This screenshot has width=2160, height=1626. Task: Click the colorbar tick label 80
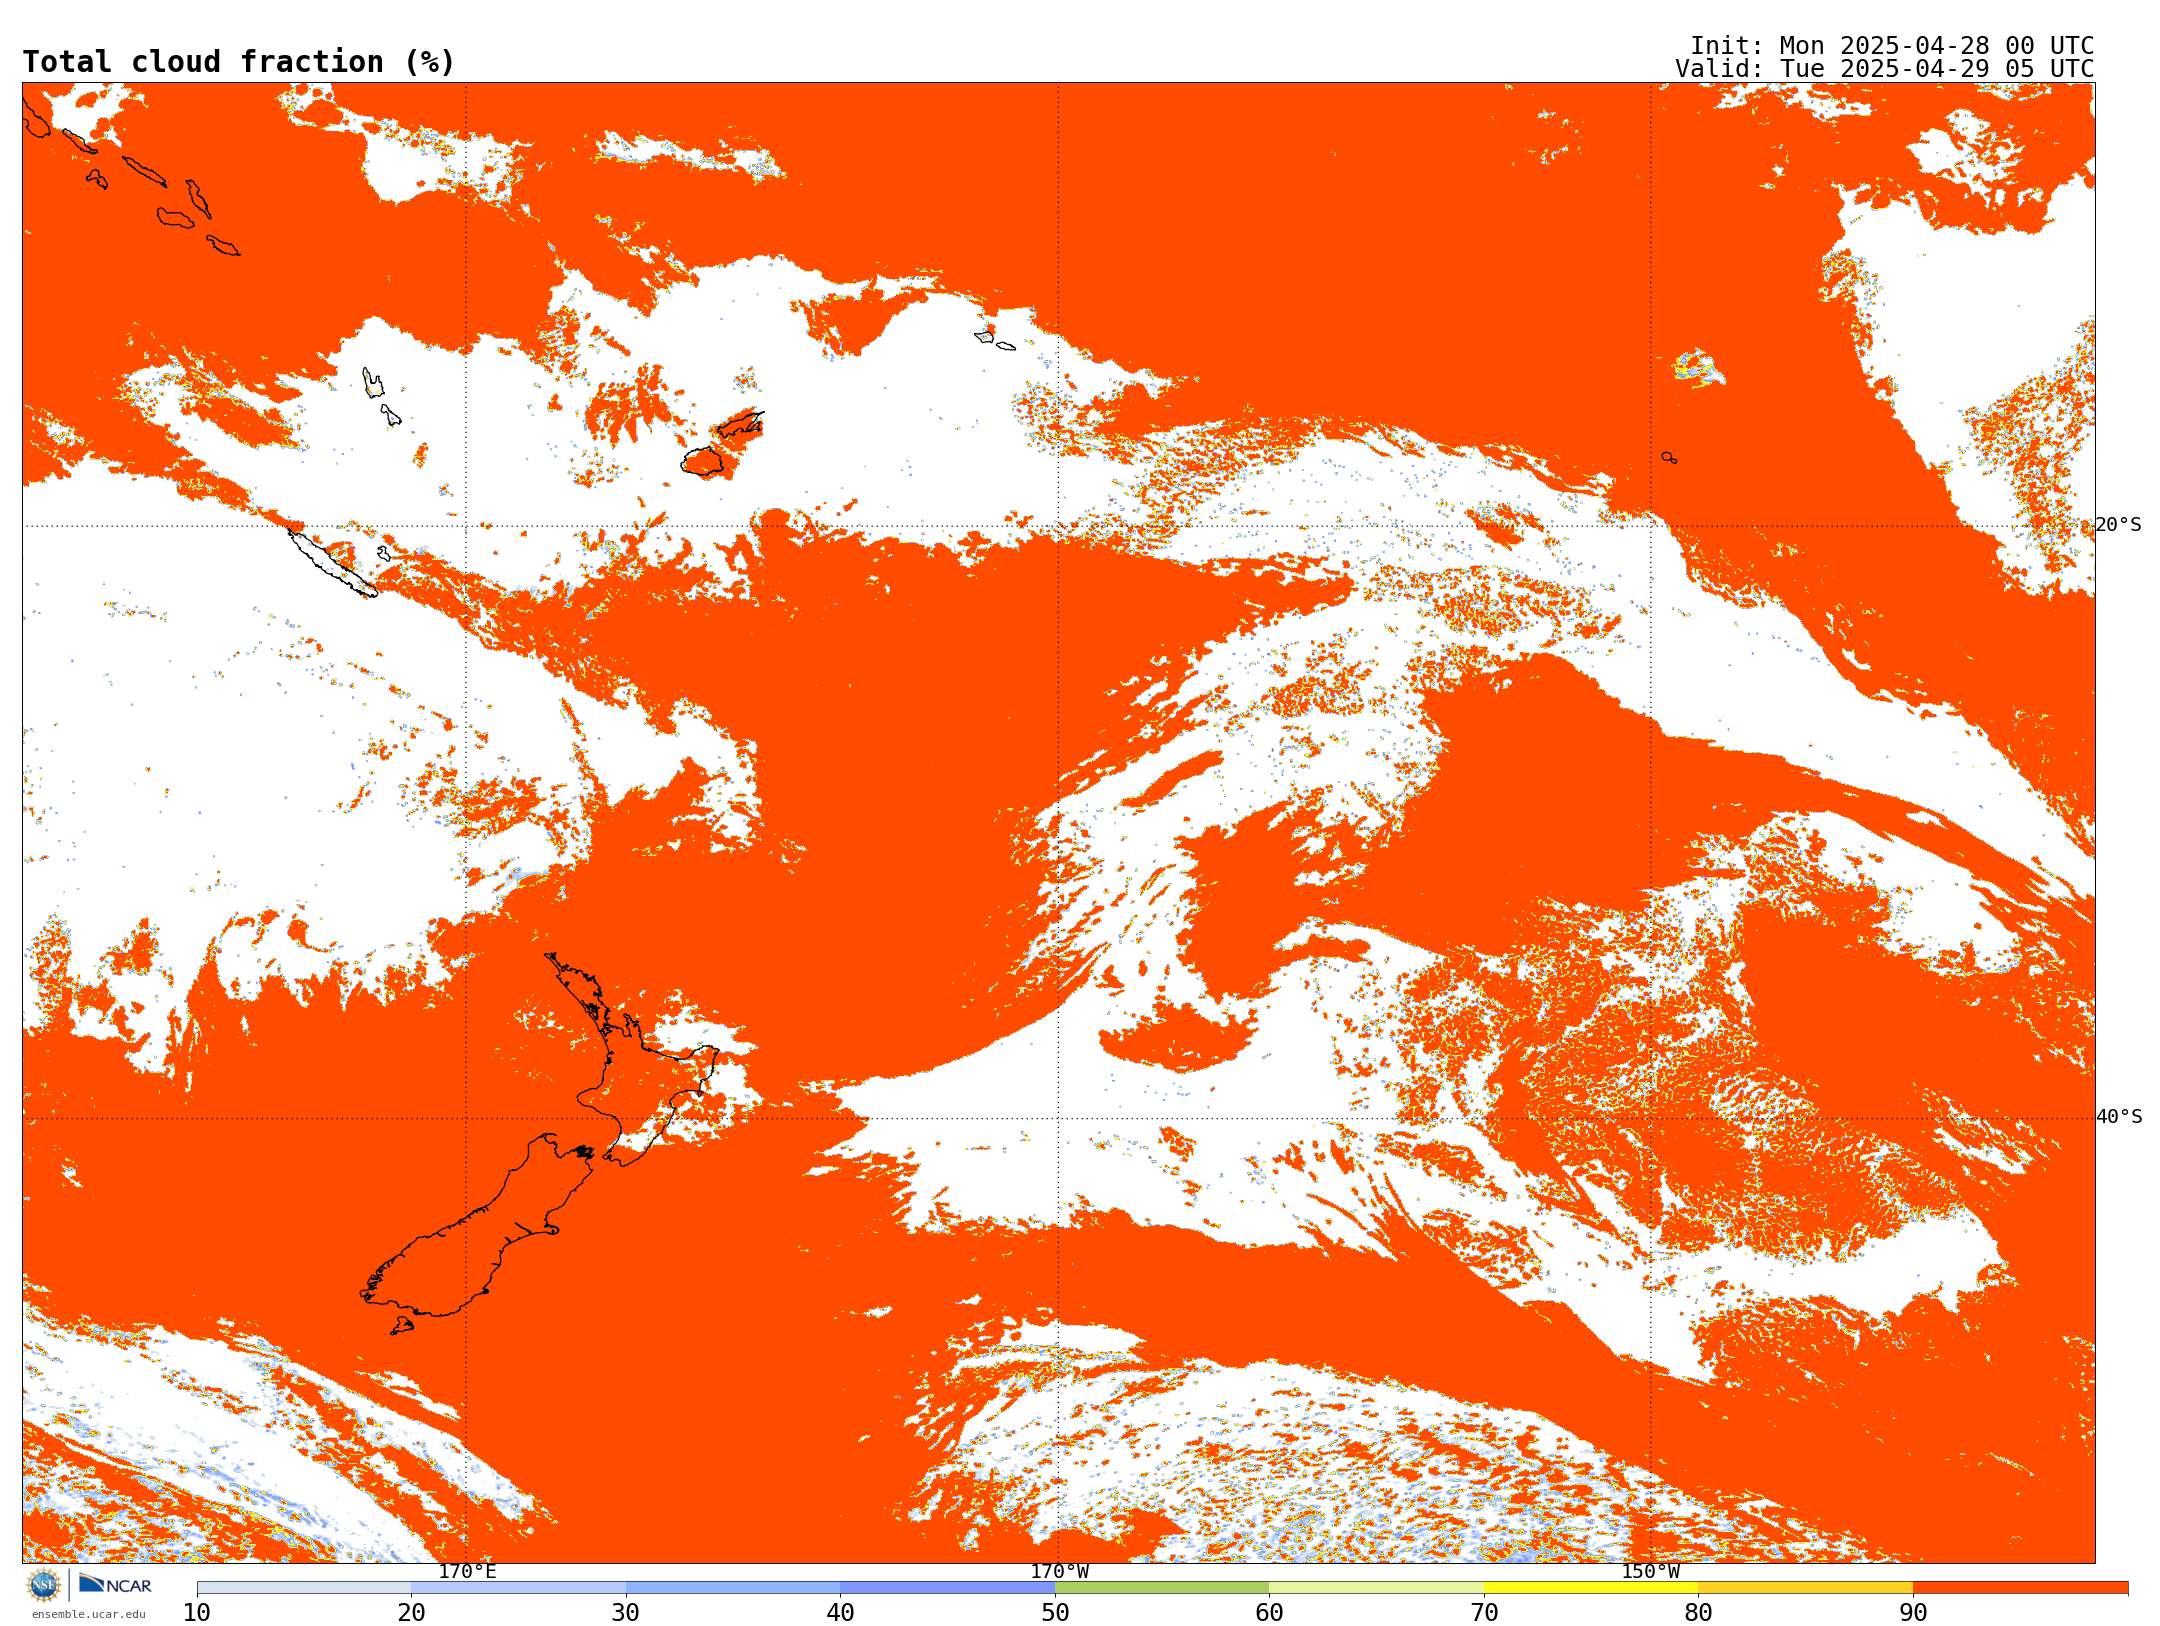click(x=1698, y=1613)
